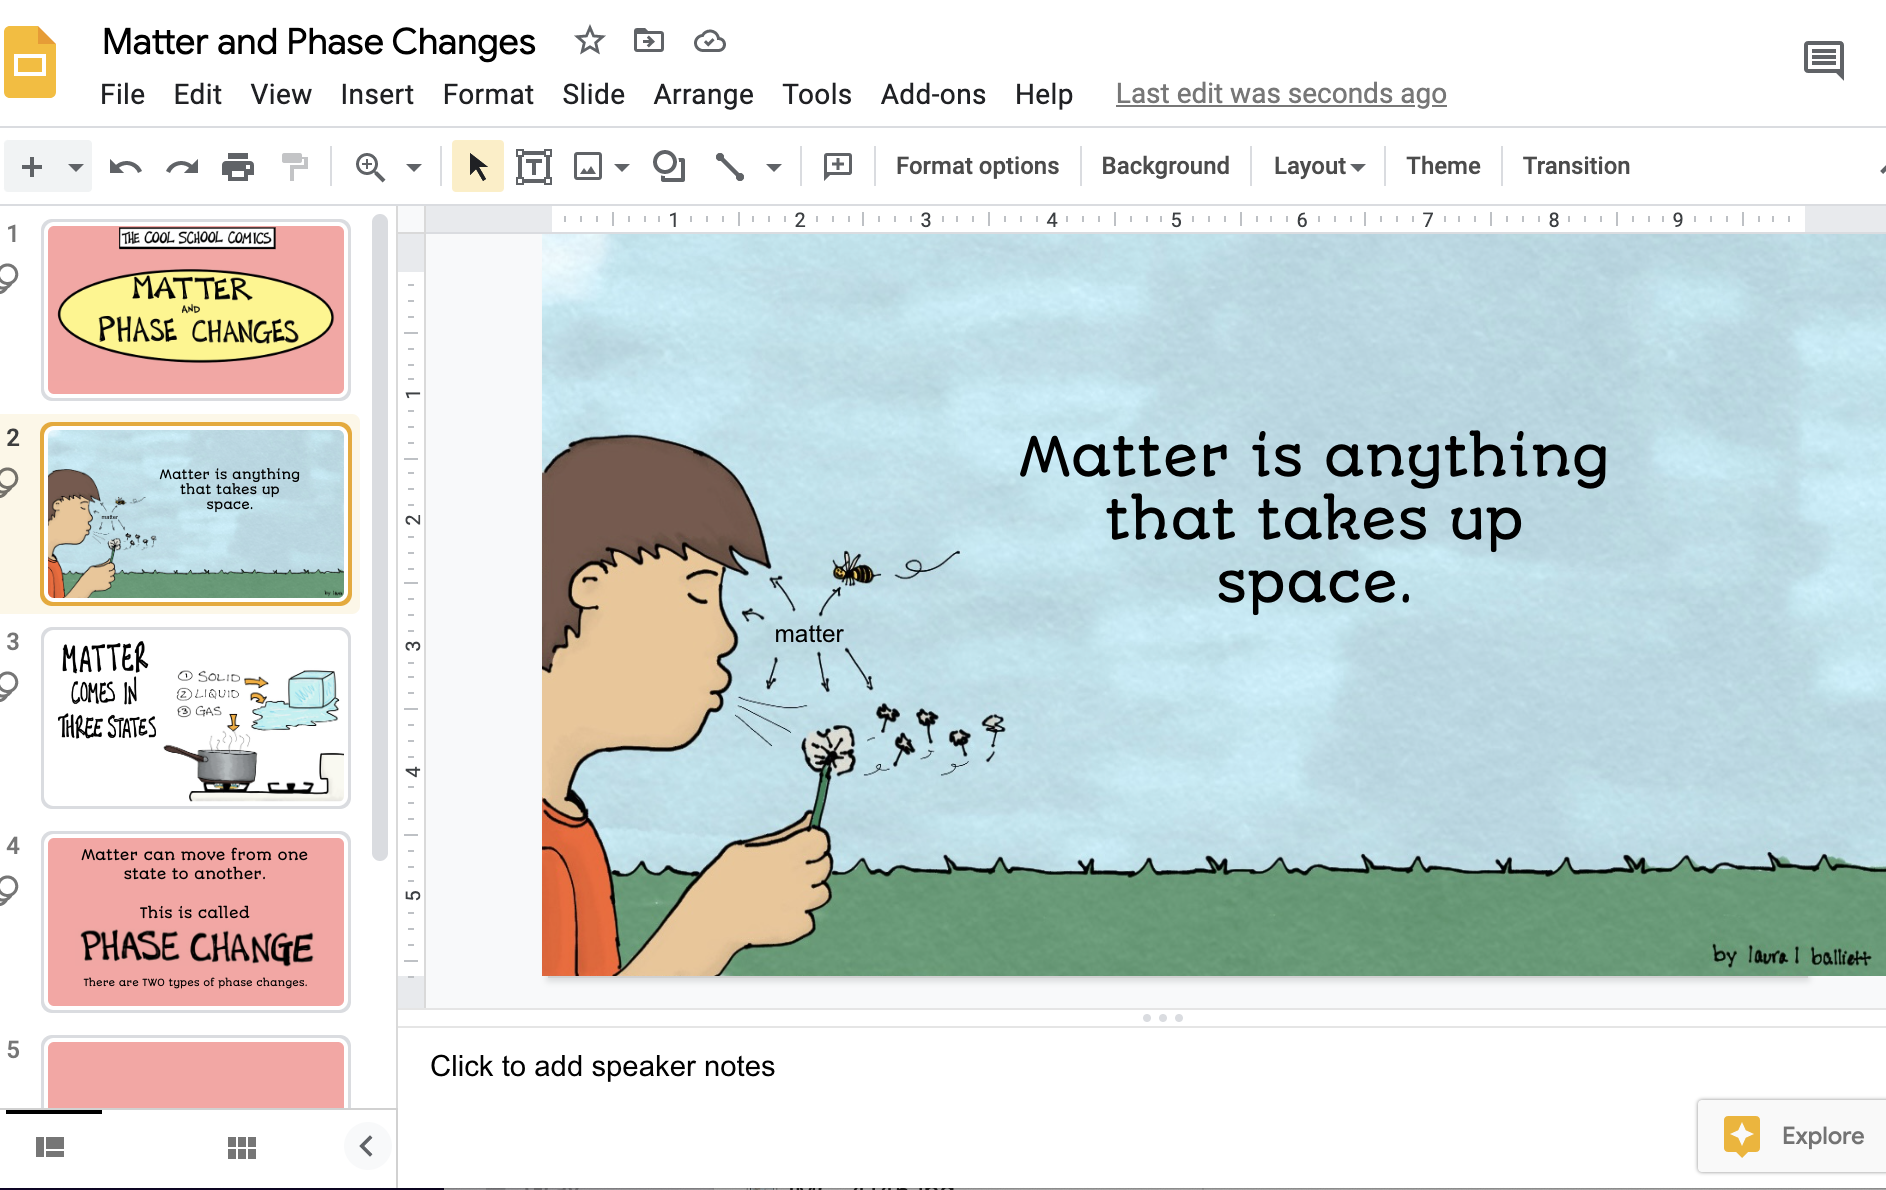Viewport: 1886px width, 1190px height.
Task: Collapse the slide panel with chevron
Action: pos(366,1146)
